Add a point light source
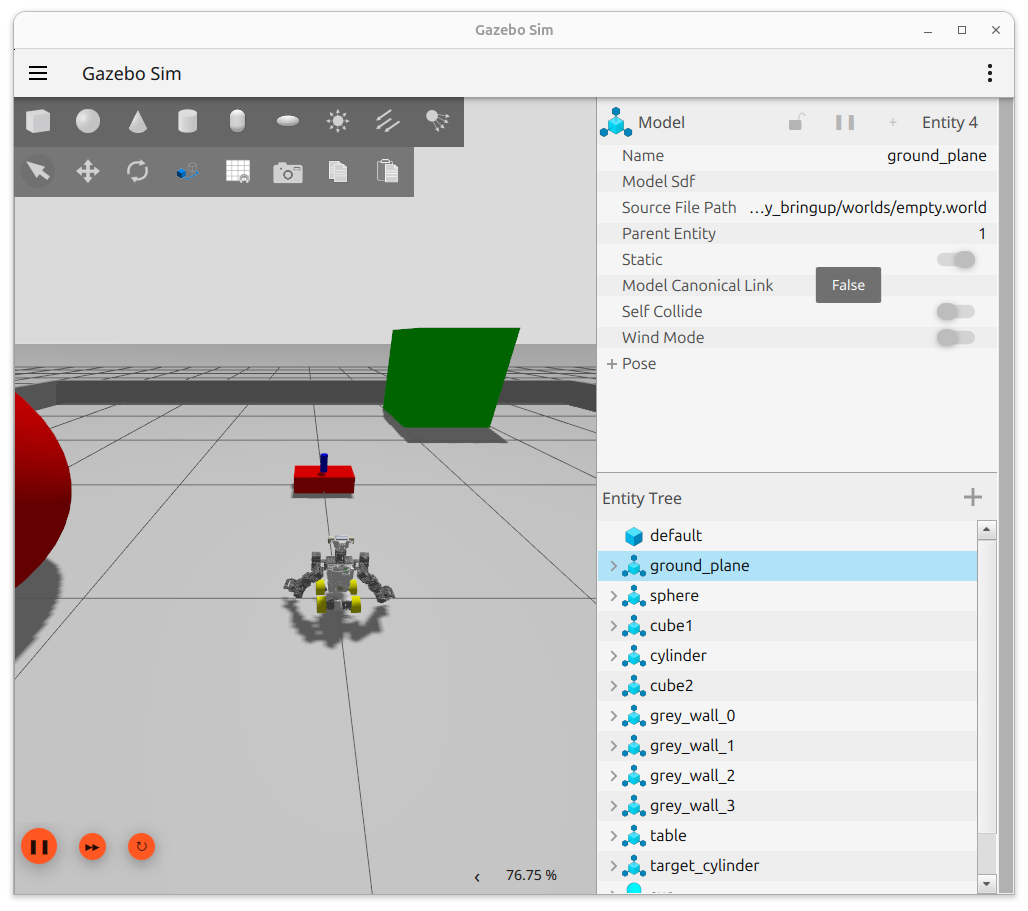This screenshot has height=911, width=1028. (x=337, y=122)
